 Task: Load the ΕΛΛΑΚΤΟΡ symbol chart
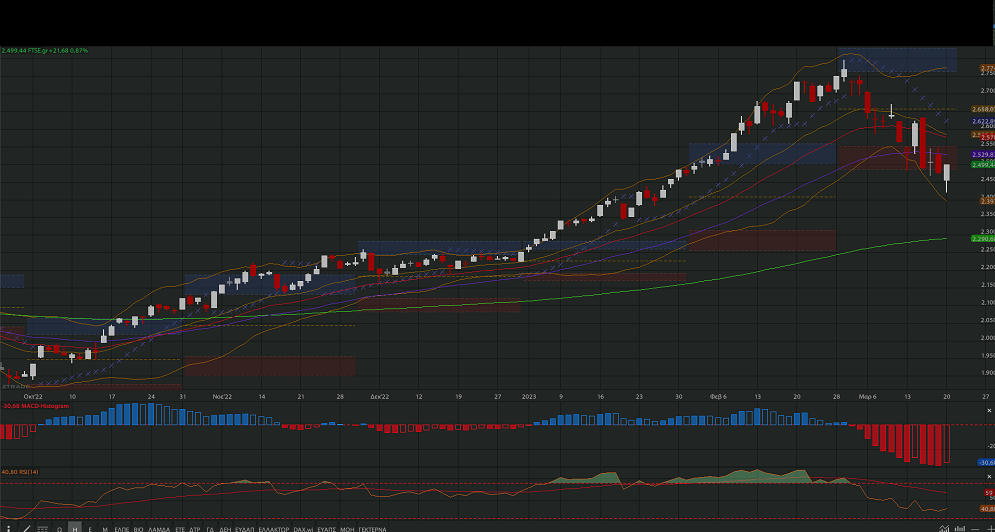pos(273,529)
